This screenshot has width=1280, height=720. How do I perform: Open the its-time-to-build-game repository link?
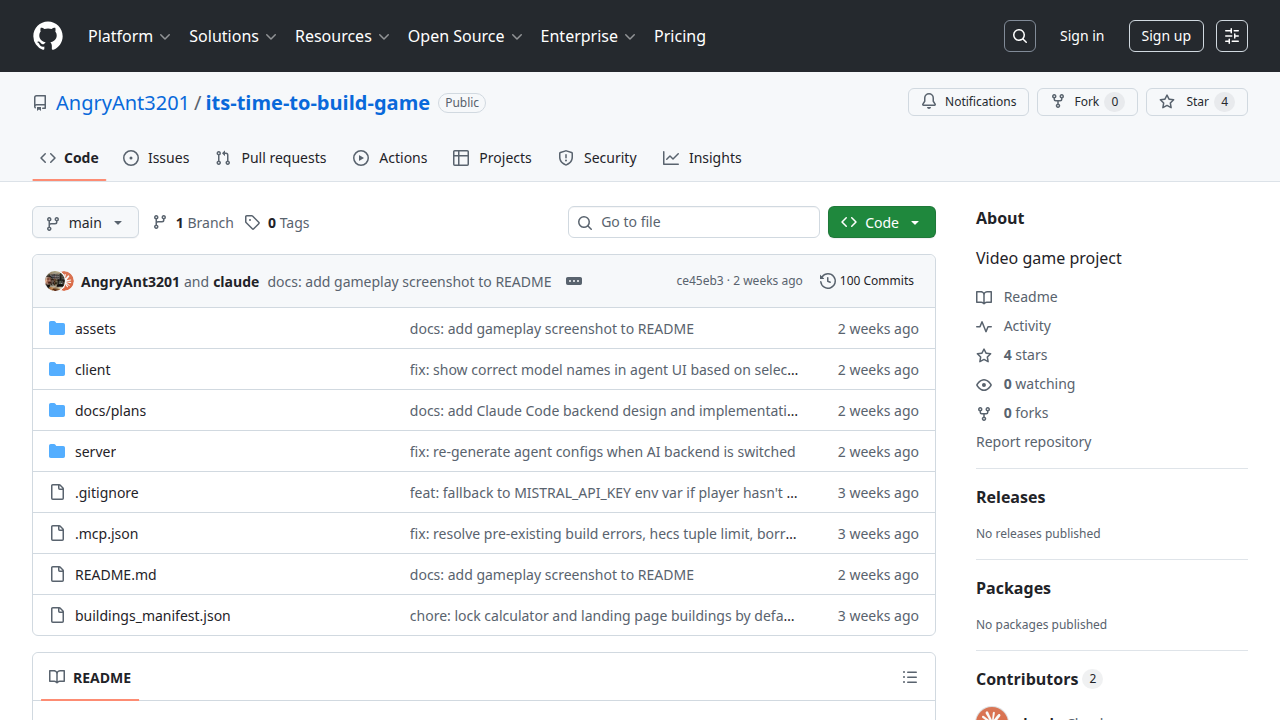click(x=318, y=103)
